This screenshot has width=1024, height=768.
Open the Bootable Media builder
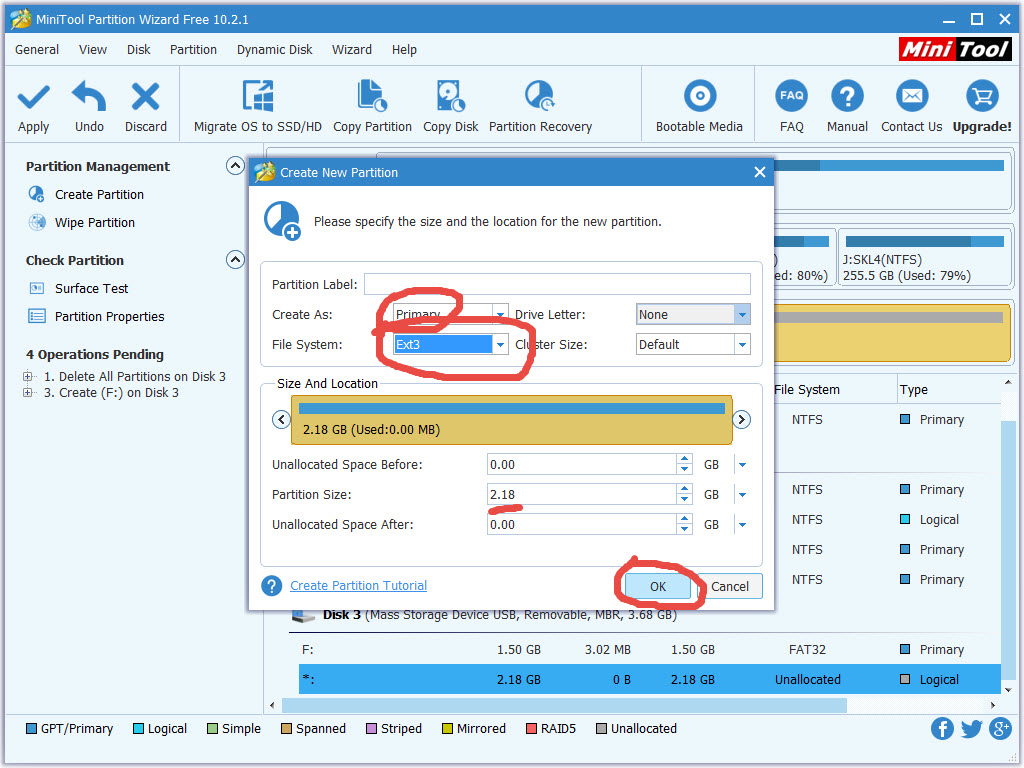[x=699, y=98]
